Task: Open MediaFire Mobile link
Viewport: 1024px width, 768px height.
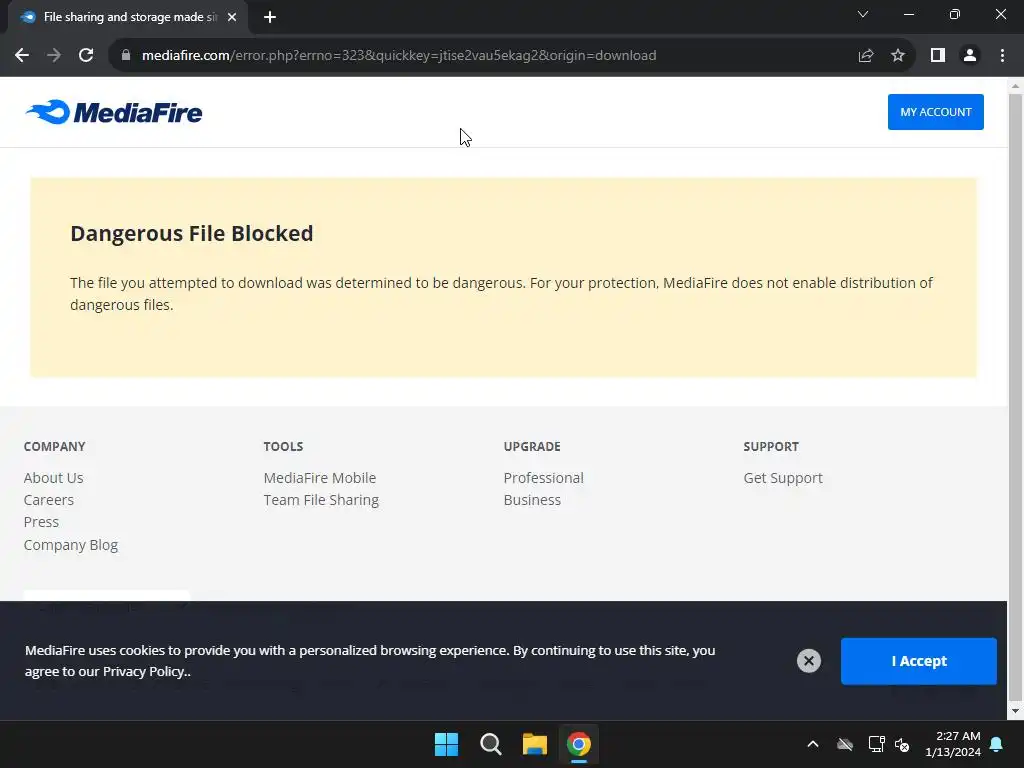Action: (320, 478)
